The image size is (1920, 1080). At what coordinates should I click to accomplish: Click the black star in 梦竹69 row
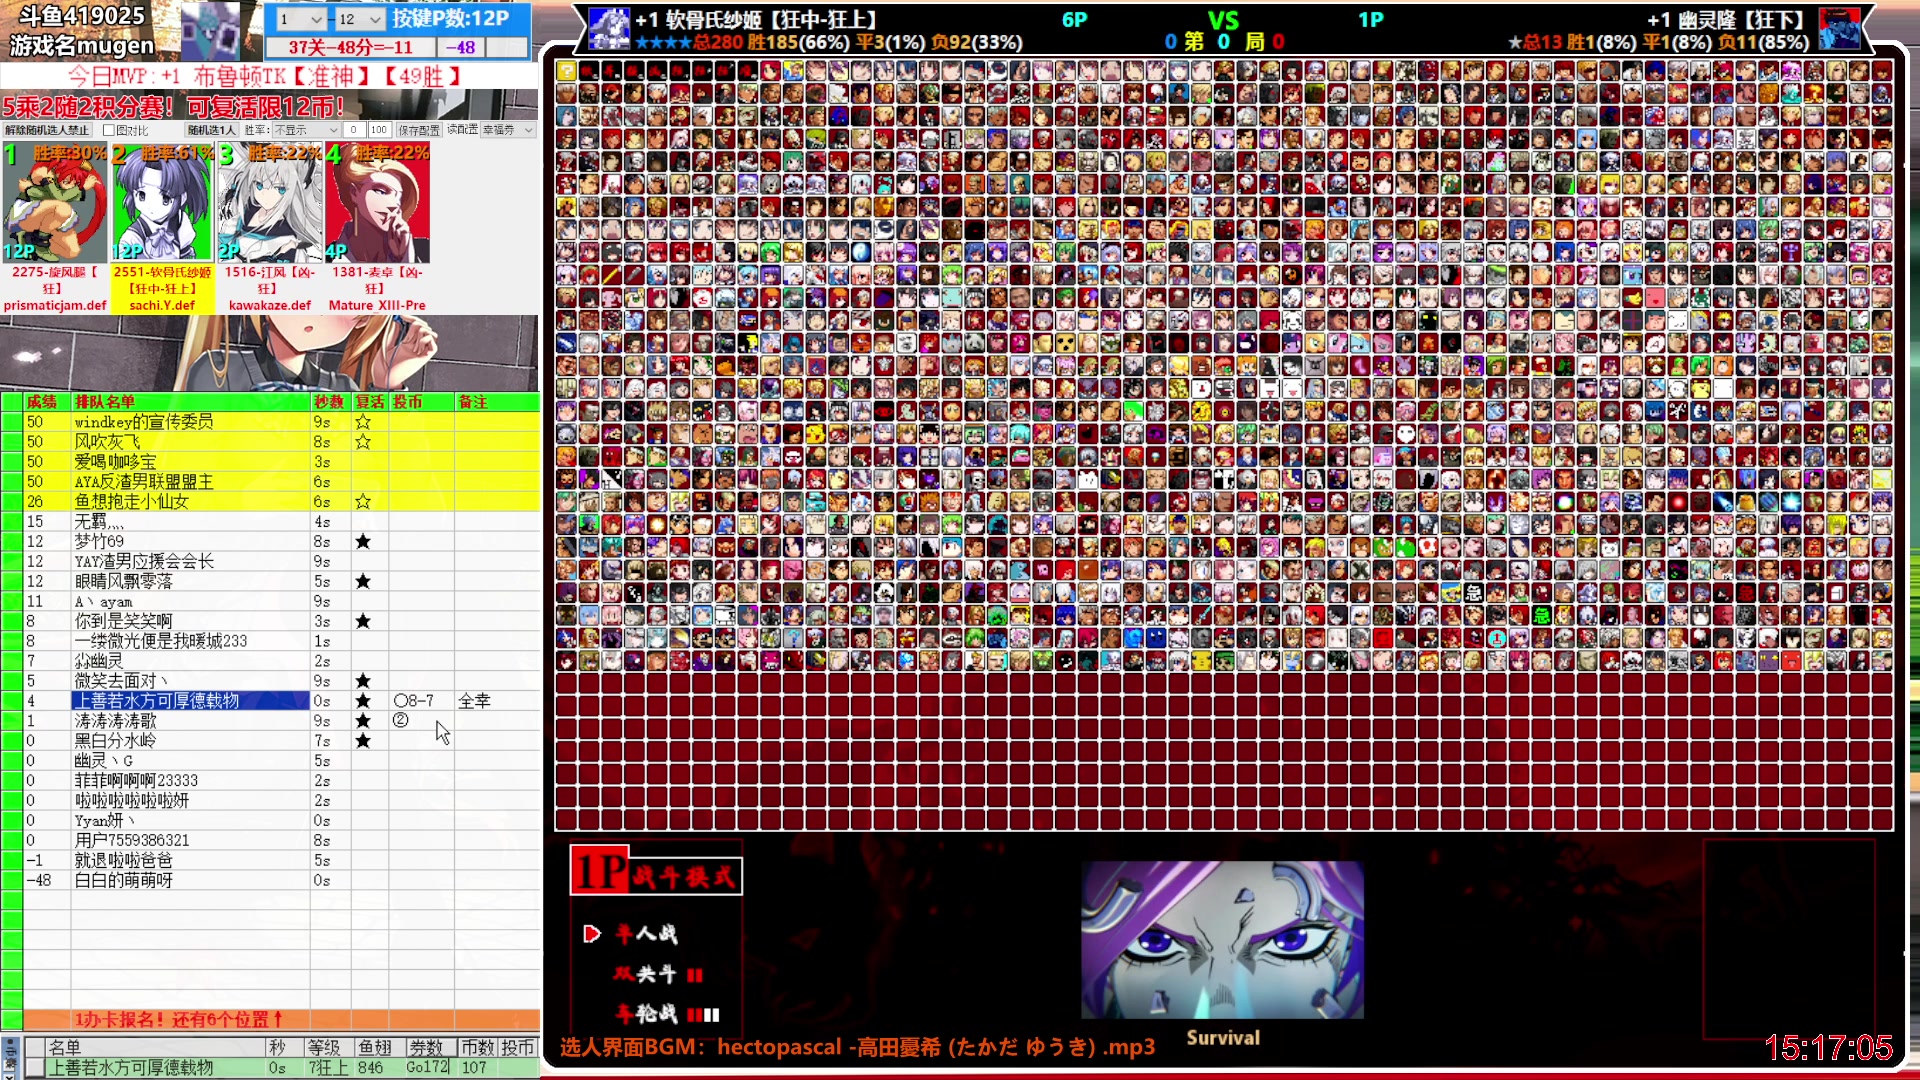point(363,542)
